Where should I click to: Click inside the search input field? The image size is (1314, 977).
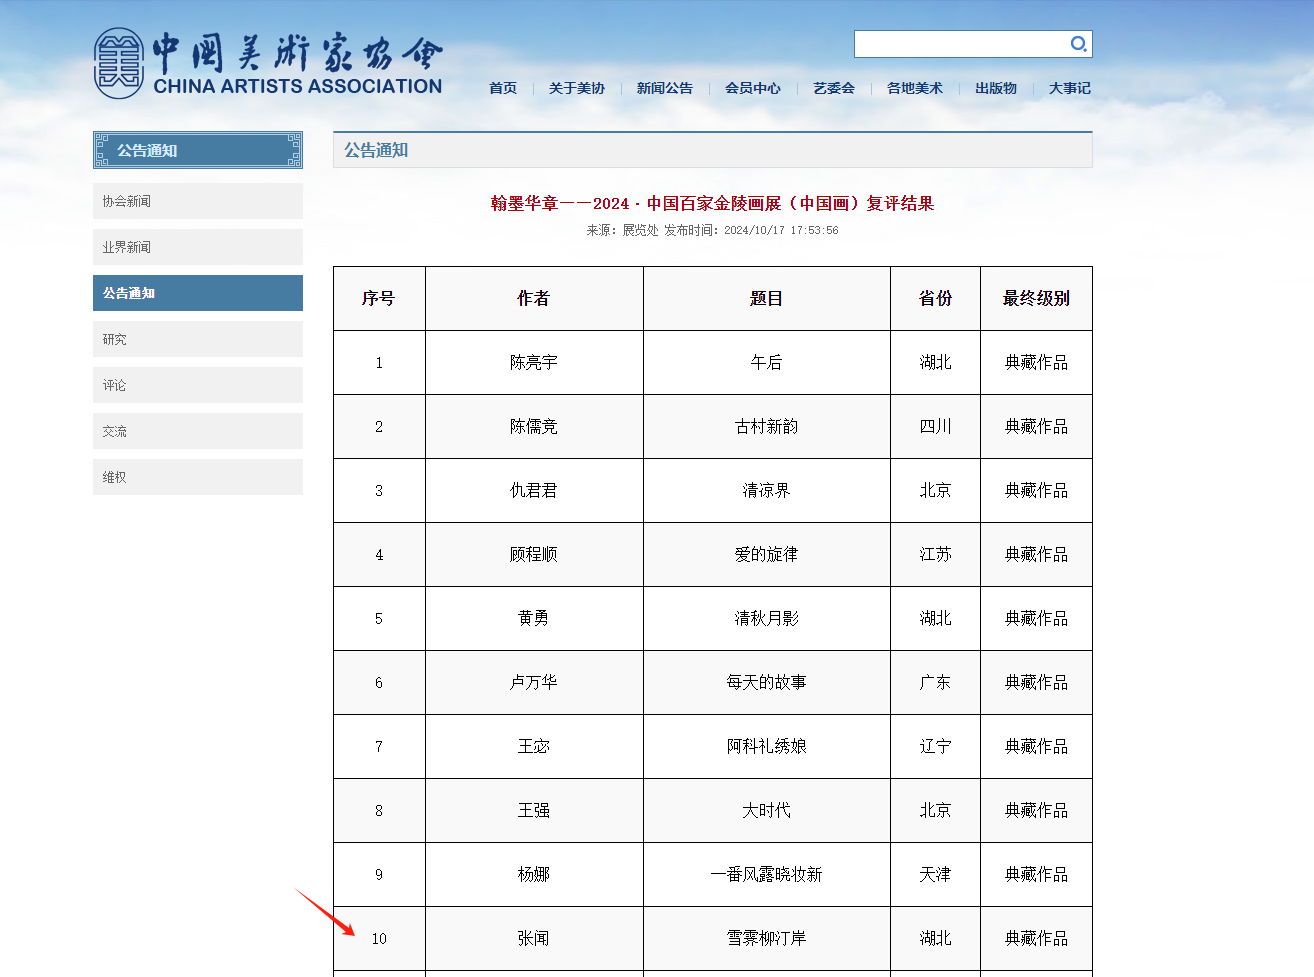(960, 44)
